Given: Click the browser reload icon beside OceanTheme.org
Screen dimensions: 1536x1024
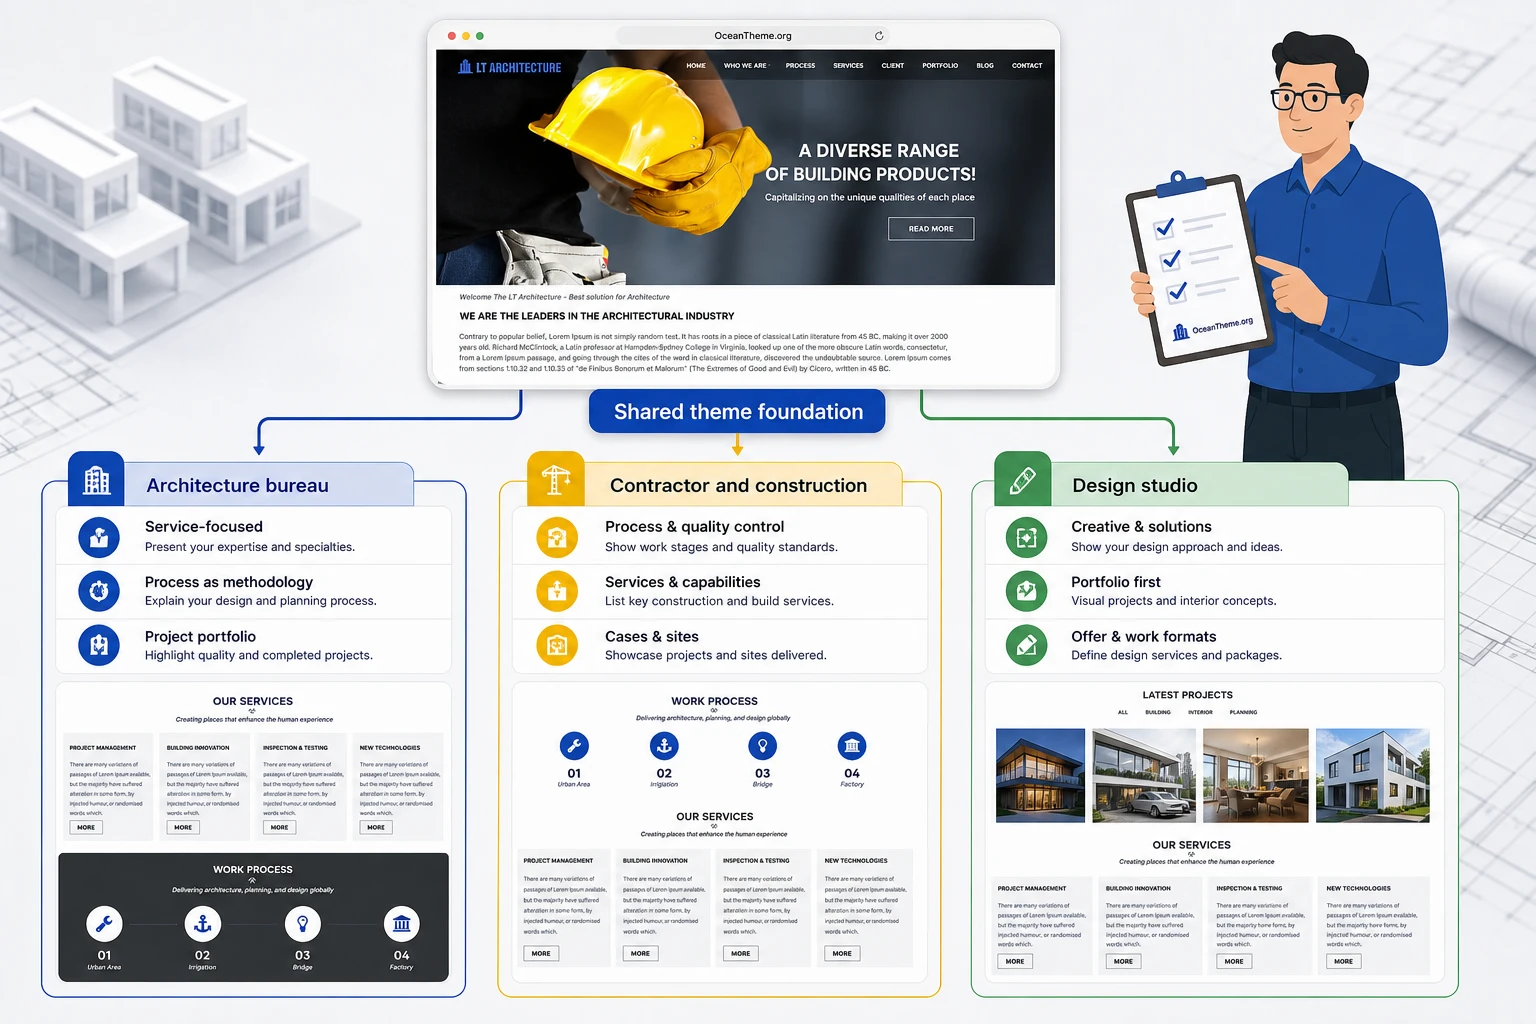Looking at the screenshot, I should point(879,35).
